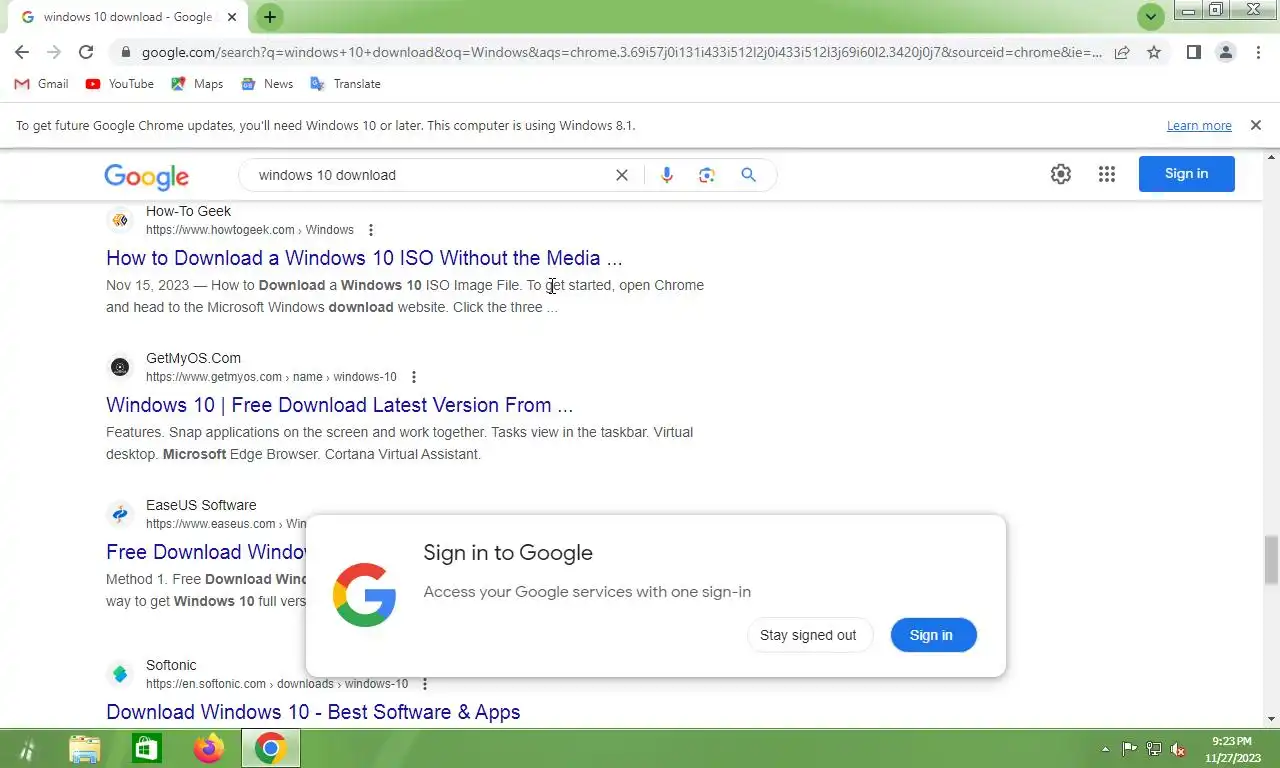Click the scrollbar up arrow
The image size is (1280, 768).
[1271, 158]
